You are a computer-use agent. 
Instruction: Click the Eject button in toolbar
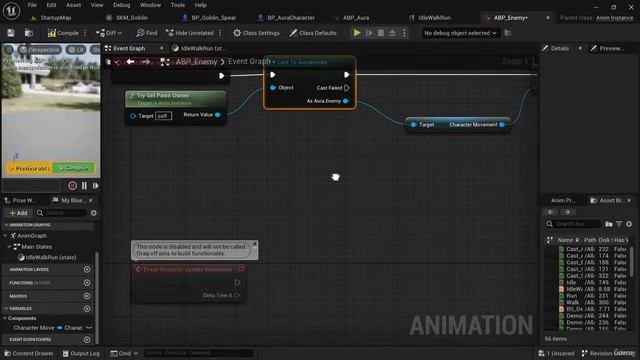[392, 33]
